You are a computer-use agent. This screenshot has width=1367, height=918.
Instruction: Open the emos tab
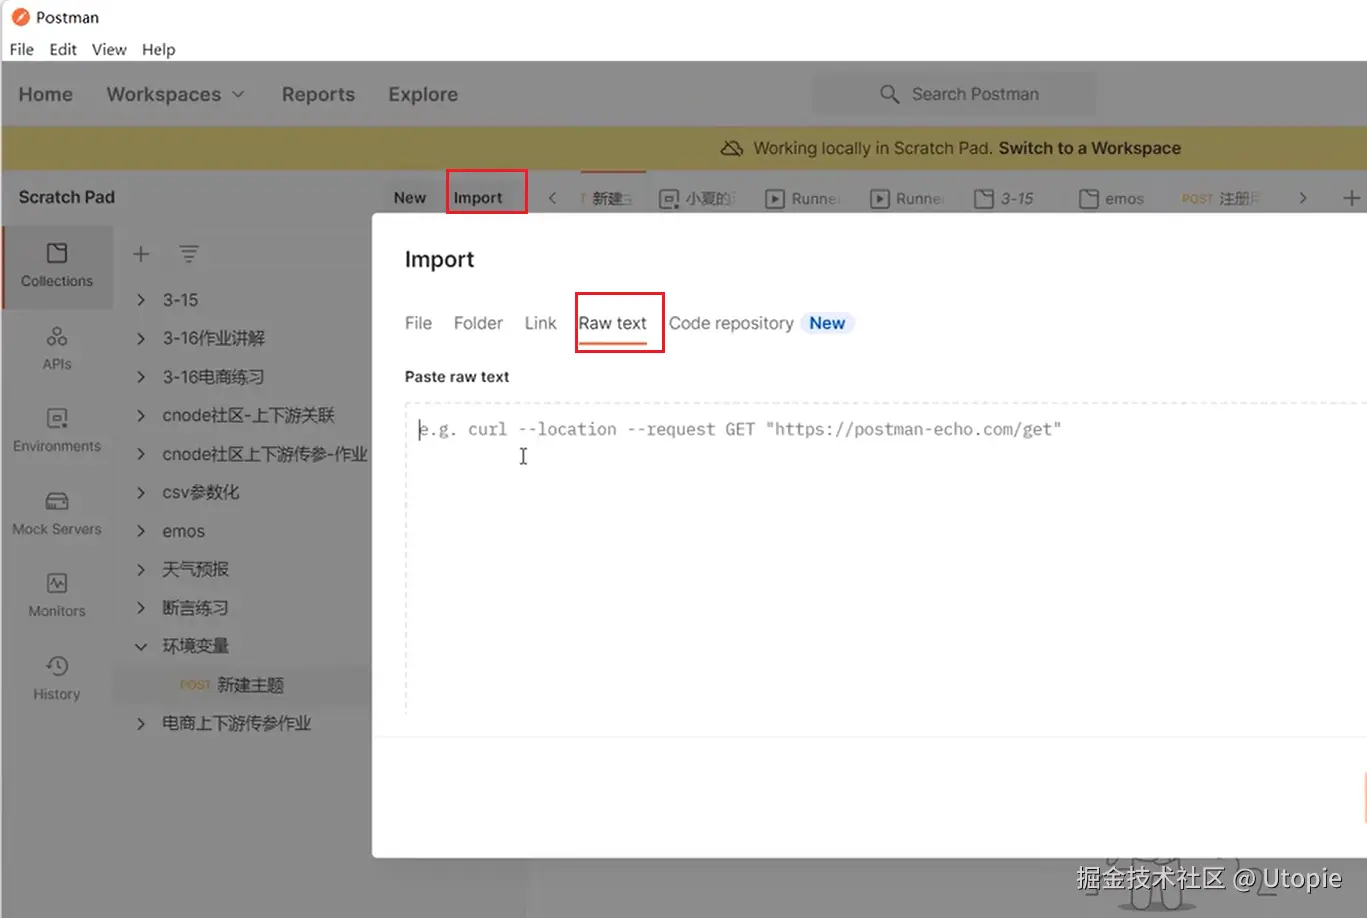click(x=1112, y=198)
